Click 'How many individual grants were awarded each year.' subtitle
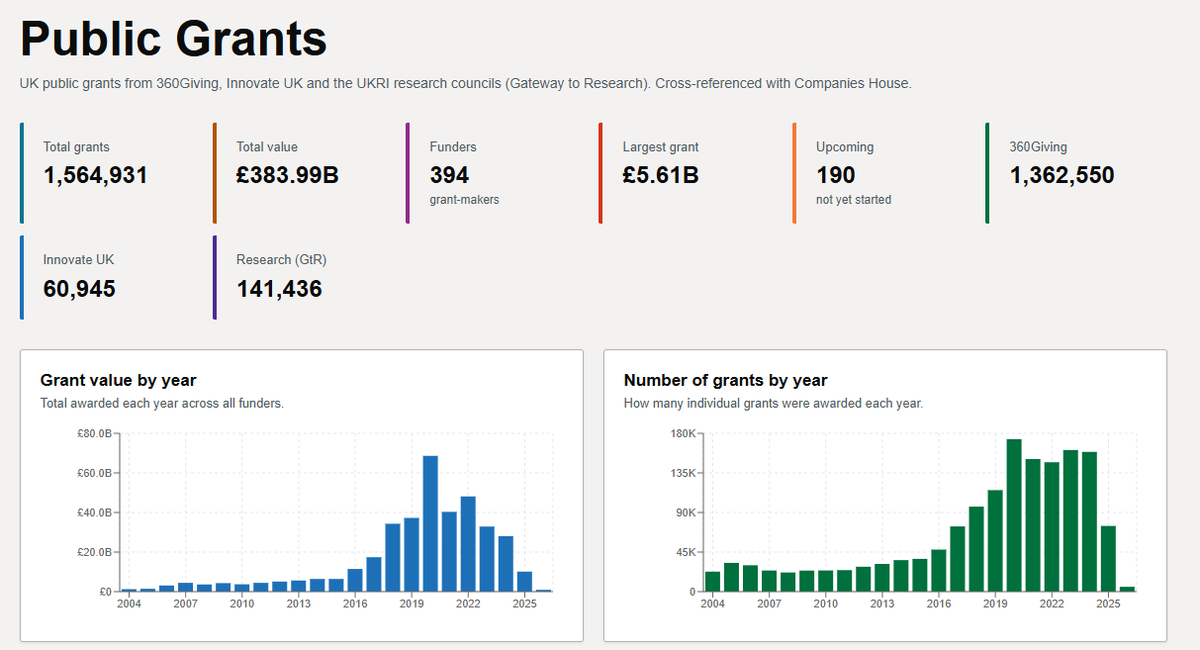 (x=773, y=404)
